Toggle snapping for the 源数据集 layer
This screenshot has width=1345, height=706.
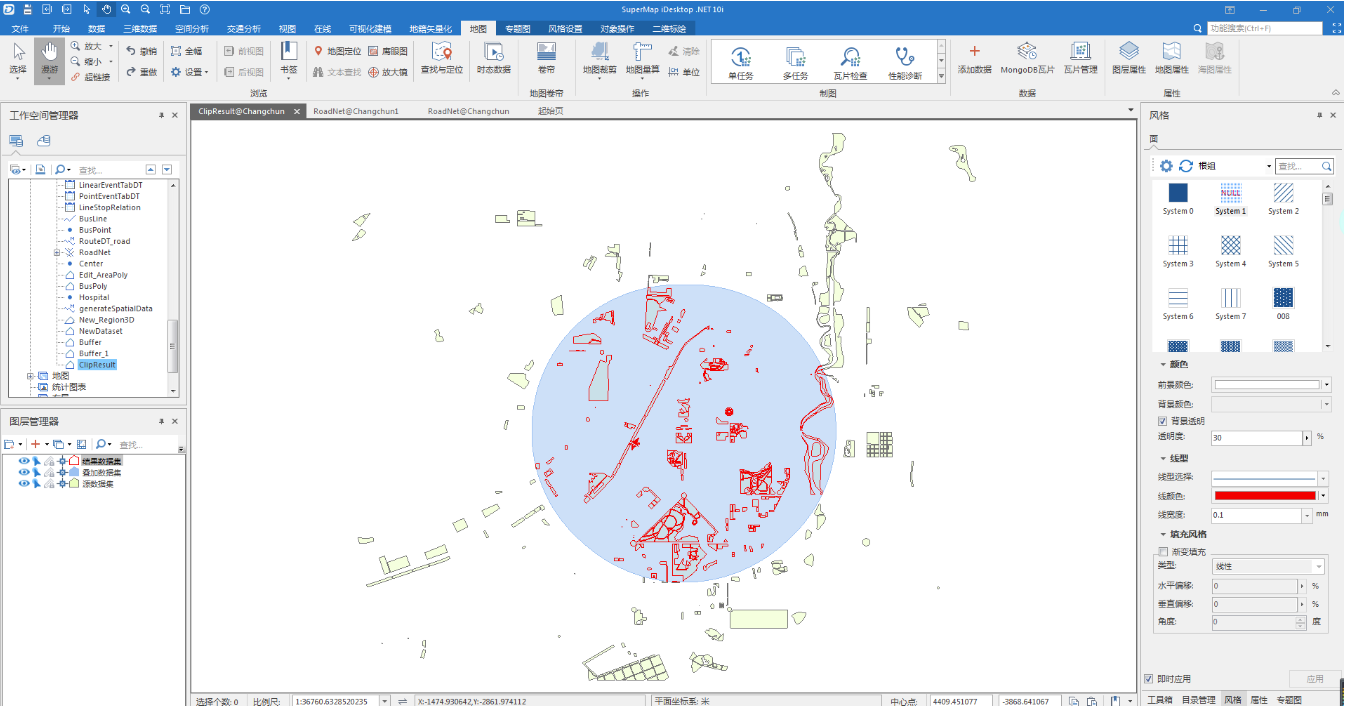(x=62, y=483)
